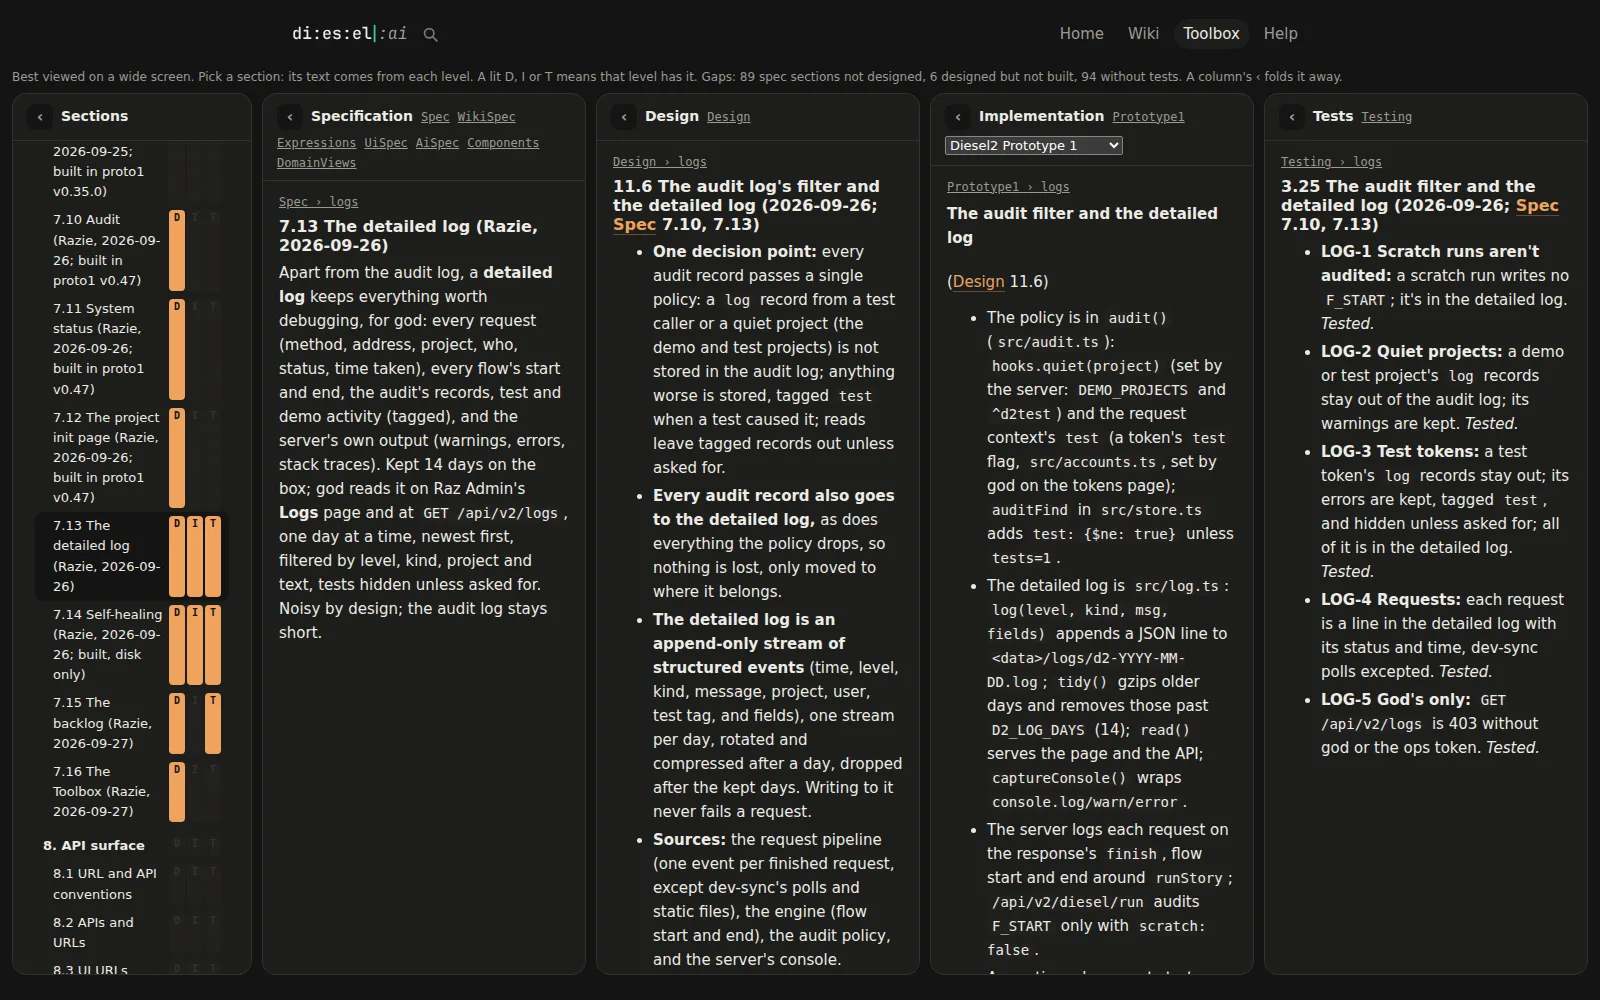The height and width of the screenshot is (1000, 1600).
Task: Collapse the Design column via its chevron button
Action: (624, 117)
